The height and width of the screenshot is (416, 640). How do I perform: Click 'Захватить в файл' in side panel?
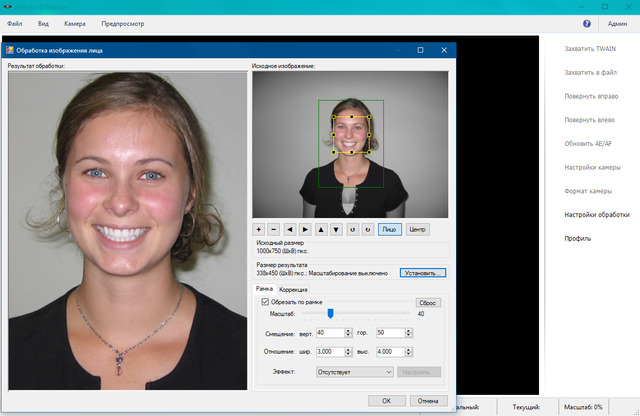click(x=590, y=72)
